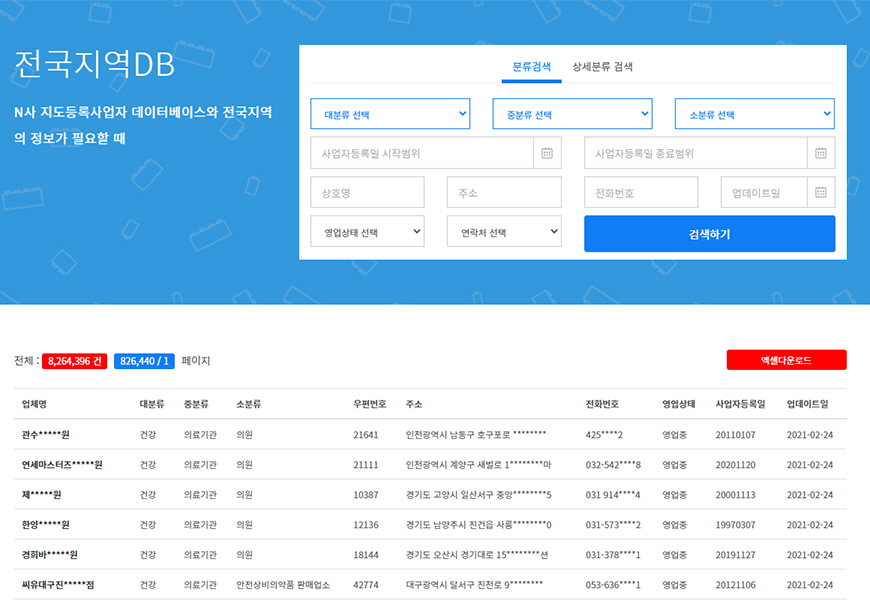
Task: Select the 경희바*****원 company name
Action: coord(49,555)
